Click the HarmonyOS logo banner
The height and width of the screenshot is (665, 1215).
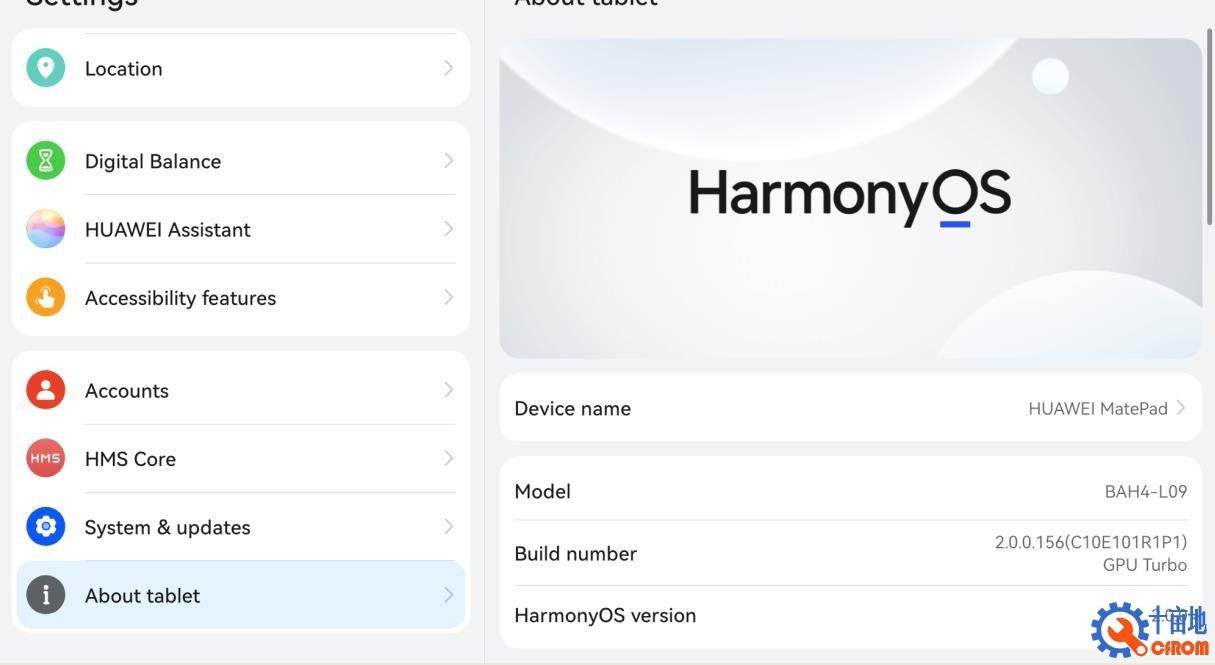pos(850,198)
